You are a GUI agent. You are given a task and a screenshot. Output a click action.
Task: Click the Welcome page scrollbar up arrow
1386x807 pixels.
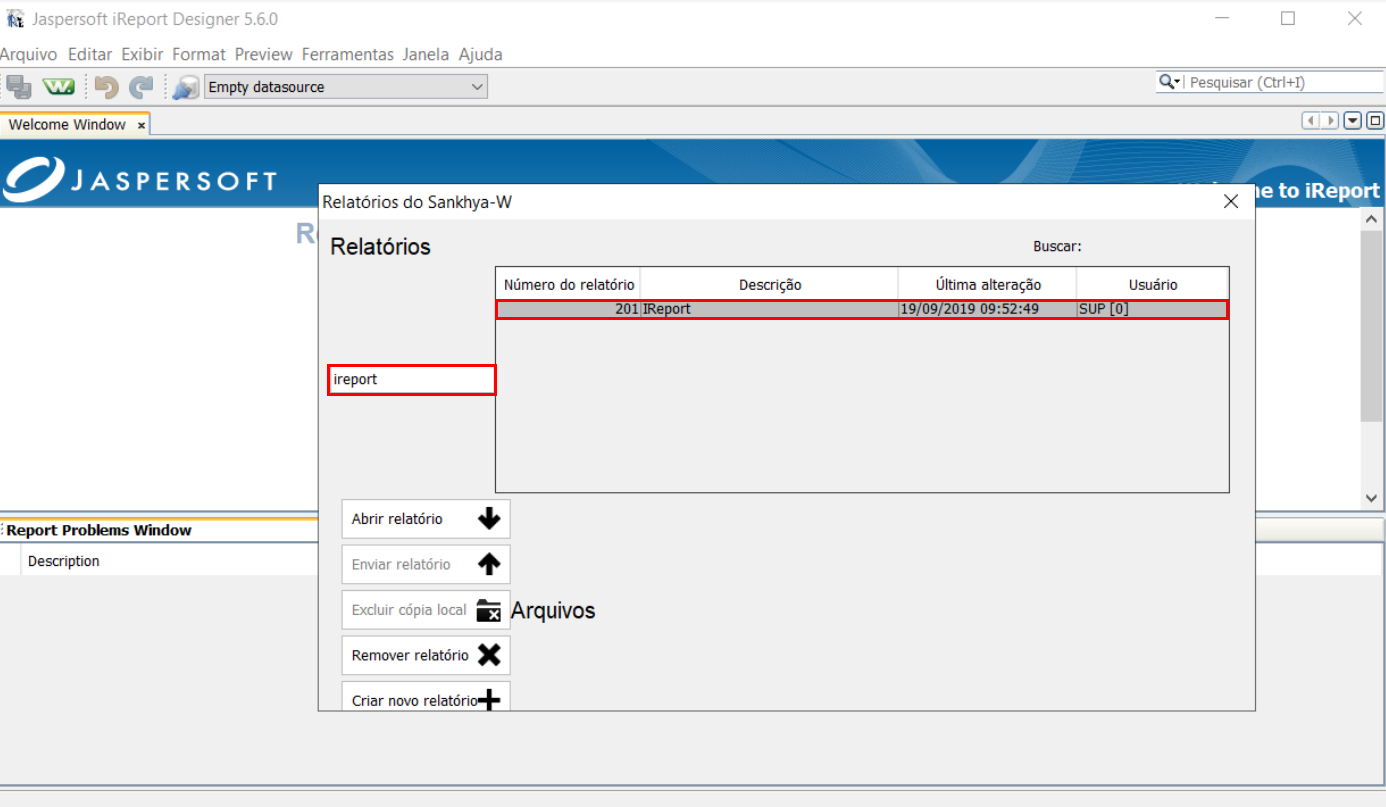point(1372,218)
